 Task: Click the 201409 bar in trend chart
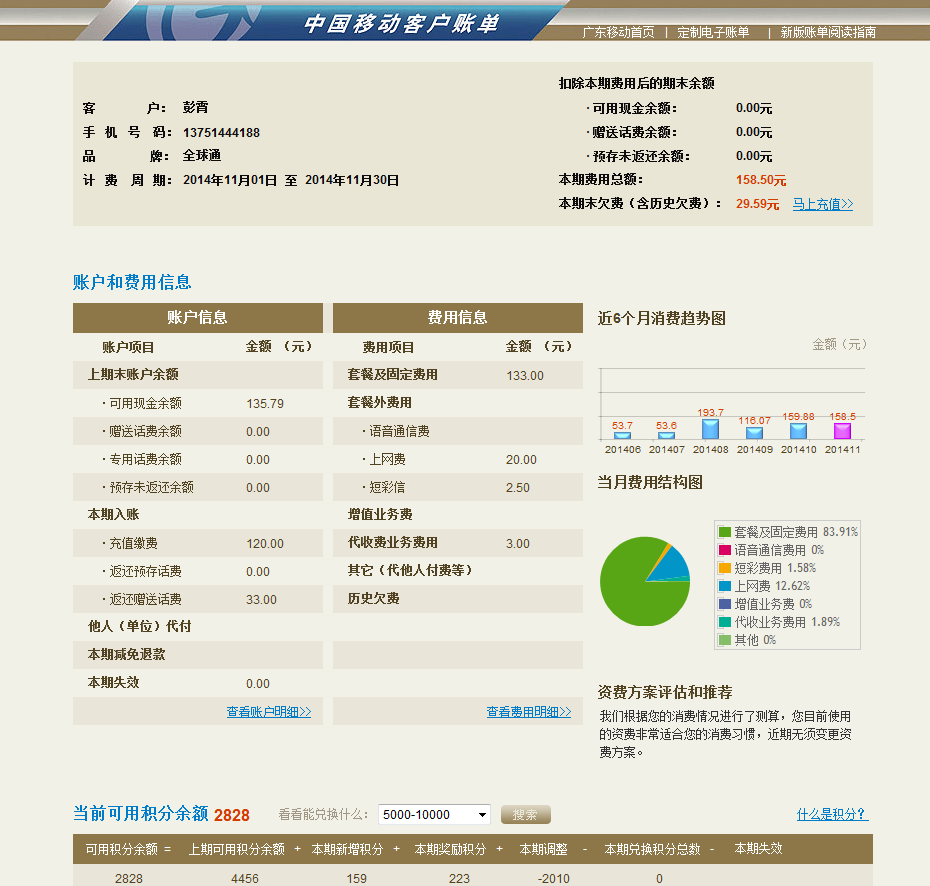click(x=754, y=433)
